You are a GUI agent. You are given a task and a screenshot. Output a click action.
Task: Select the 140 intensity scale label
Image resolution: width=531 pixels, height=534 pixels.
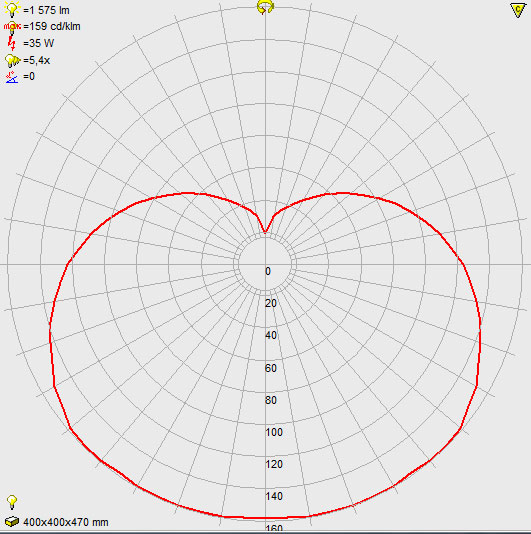tap(274, 496)
